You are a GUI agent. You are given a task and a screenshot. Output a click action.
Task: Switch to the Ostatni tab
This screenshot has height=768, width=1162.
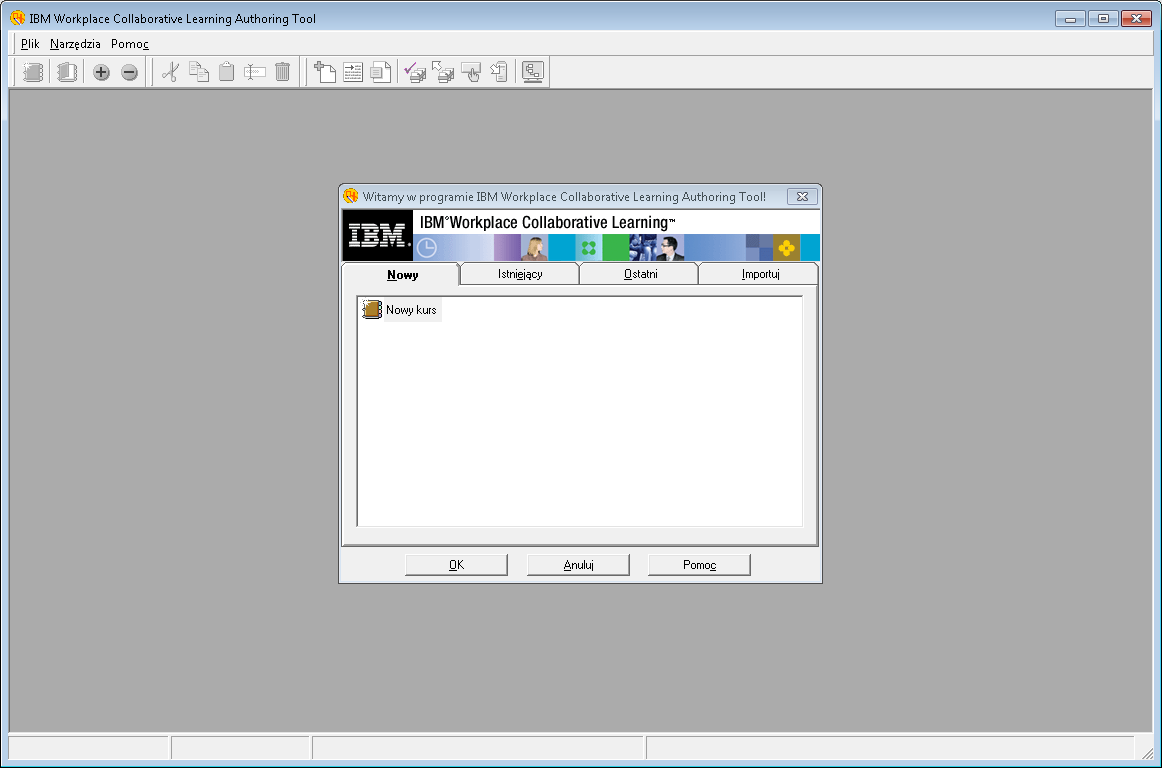pyautogui.click(x=640, y=274)
